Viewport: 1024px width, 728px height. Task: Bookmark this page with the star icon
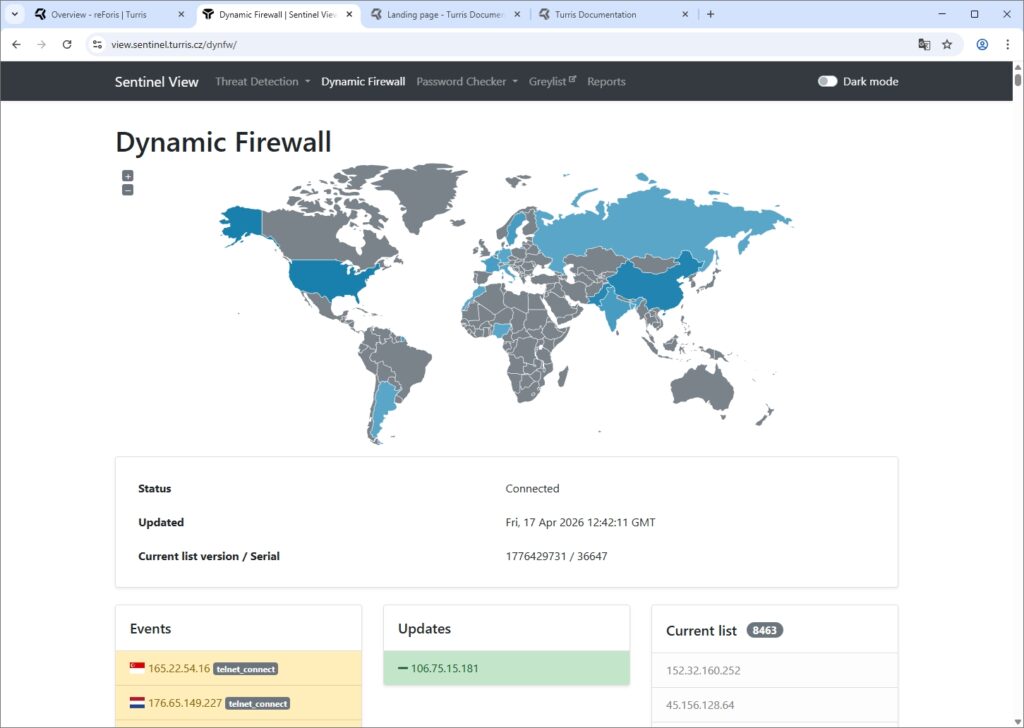point(947,44)
